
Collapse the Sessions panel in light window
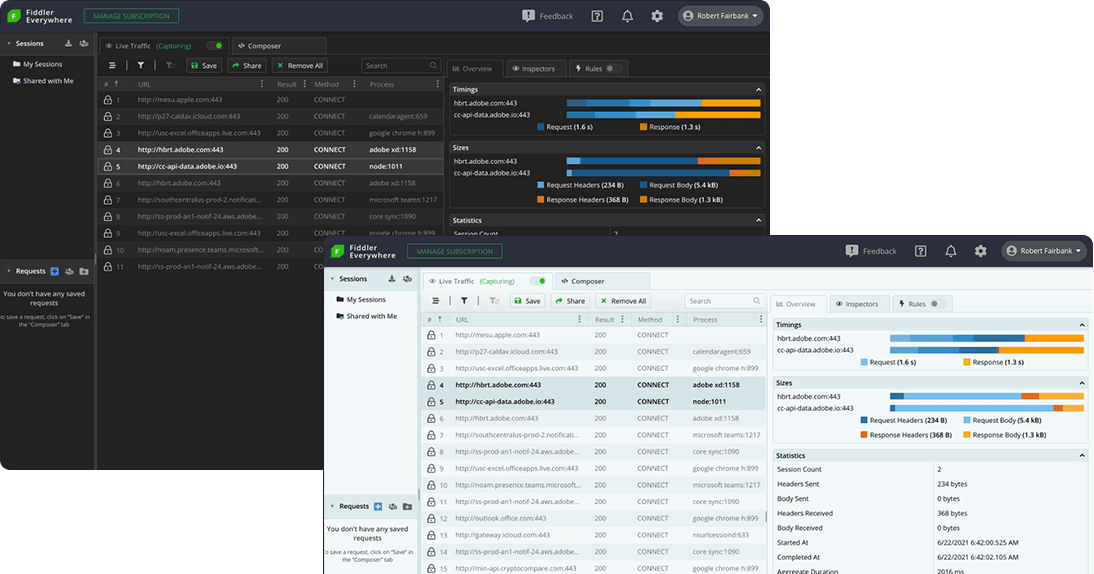[x=333, y=278]
